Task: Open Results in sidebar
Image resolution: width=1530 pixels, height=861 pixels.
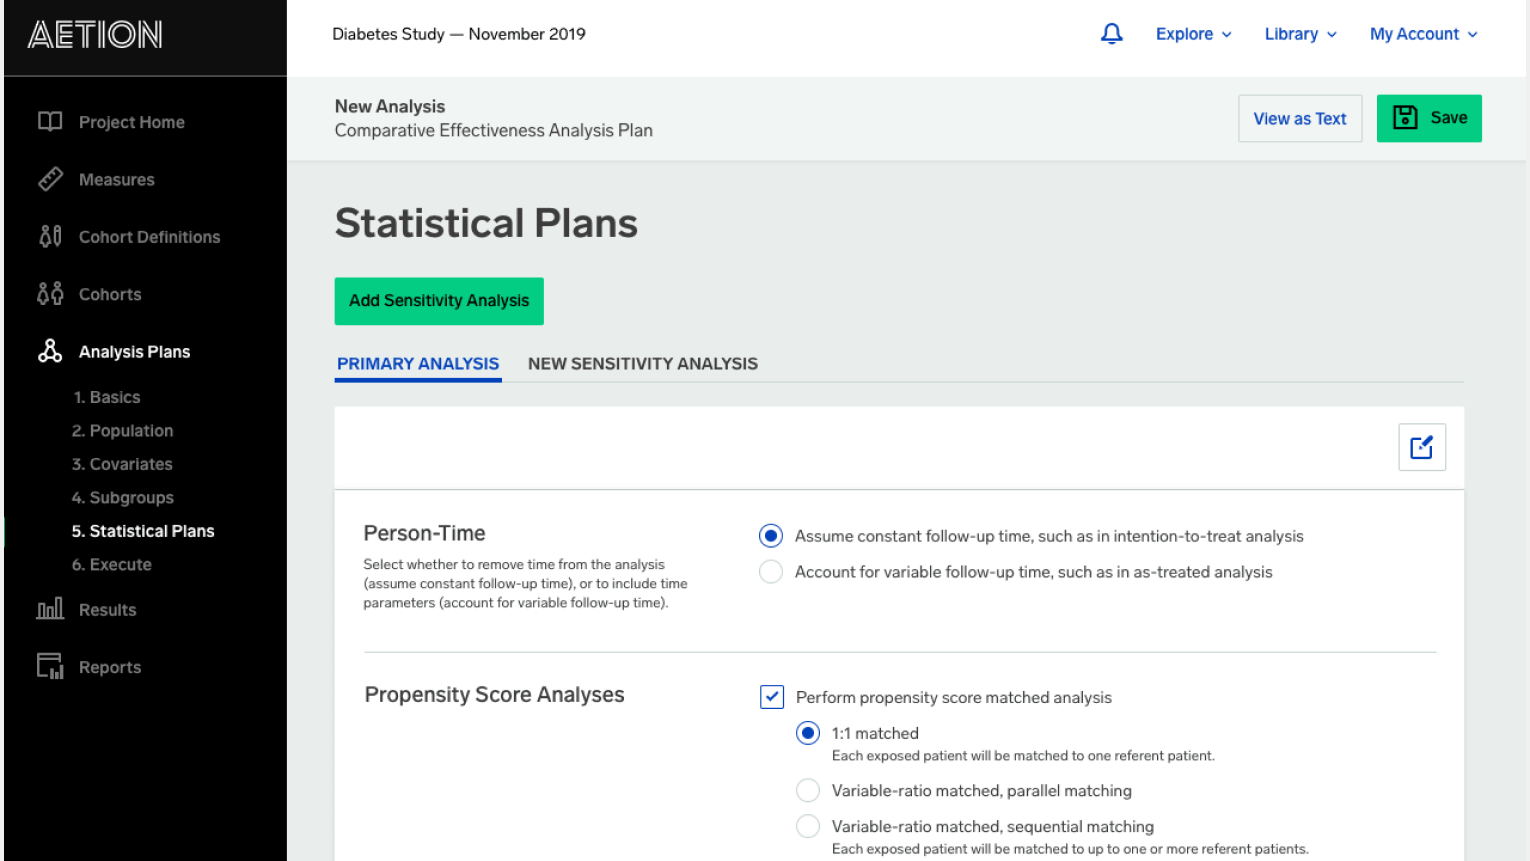Action: coord(107,610)
